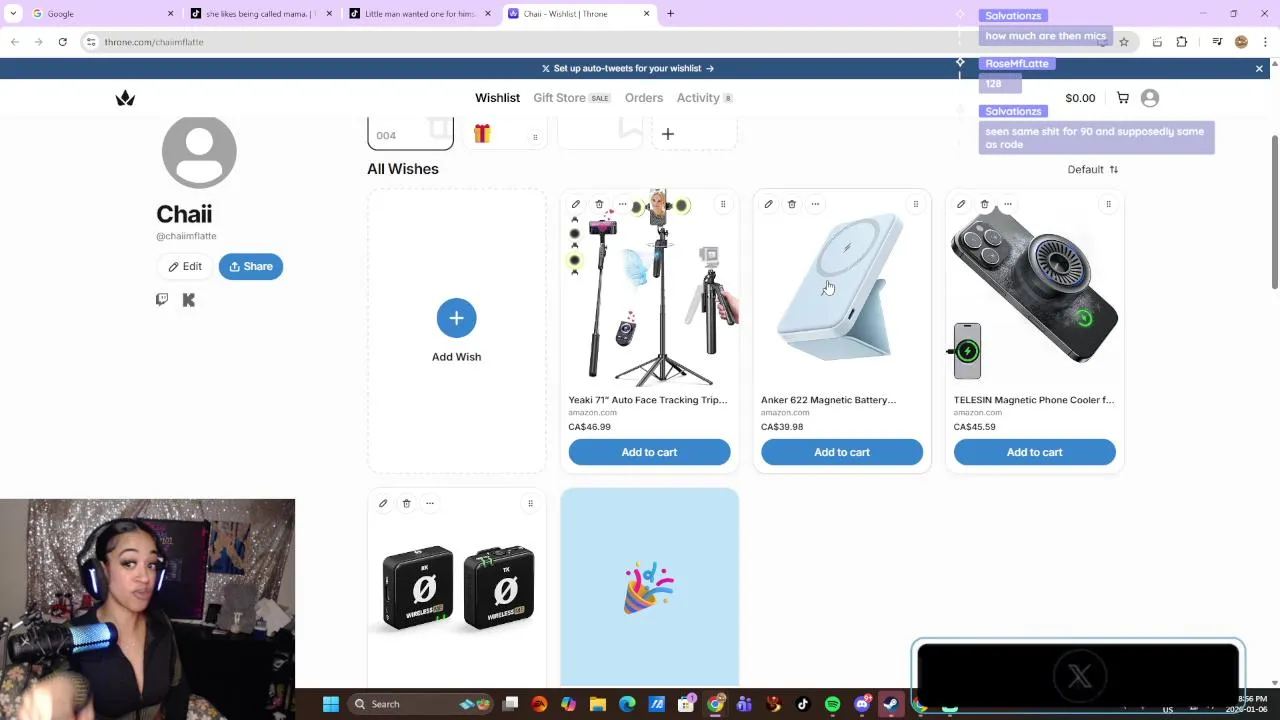The image size is (1280, 720).
Task: Edit the wireless microphone wish
Action: pyautogui.click(x=383, y=503)
